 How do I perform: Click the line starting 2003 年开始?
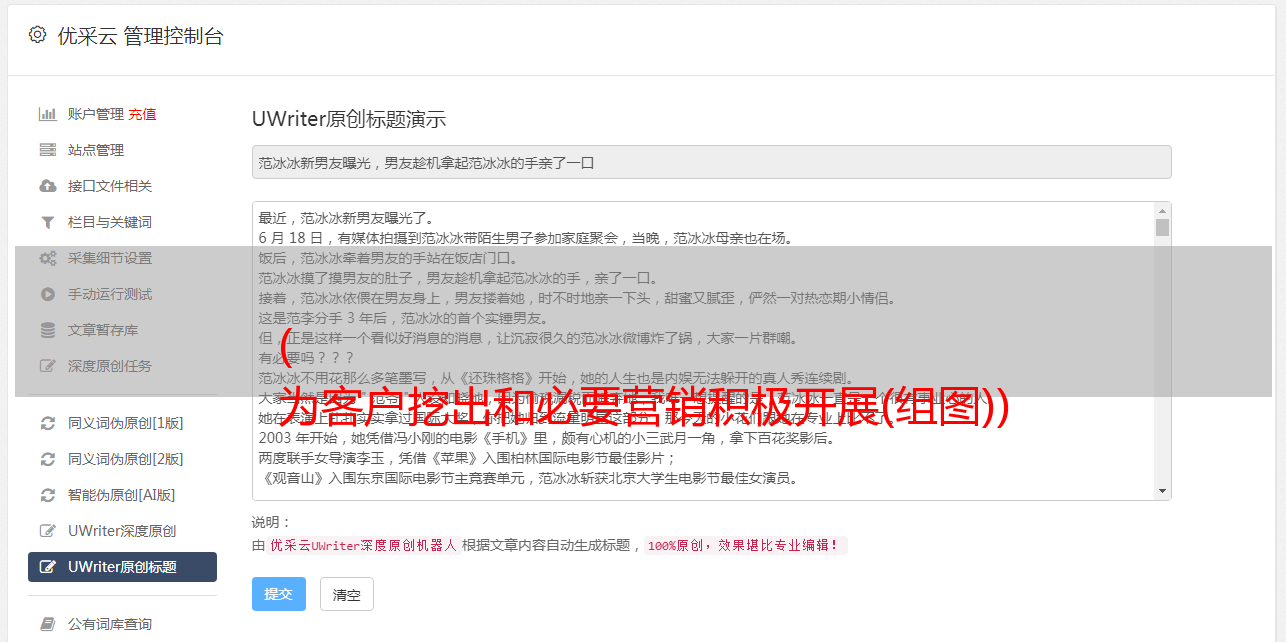547,438
